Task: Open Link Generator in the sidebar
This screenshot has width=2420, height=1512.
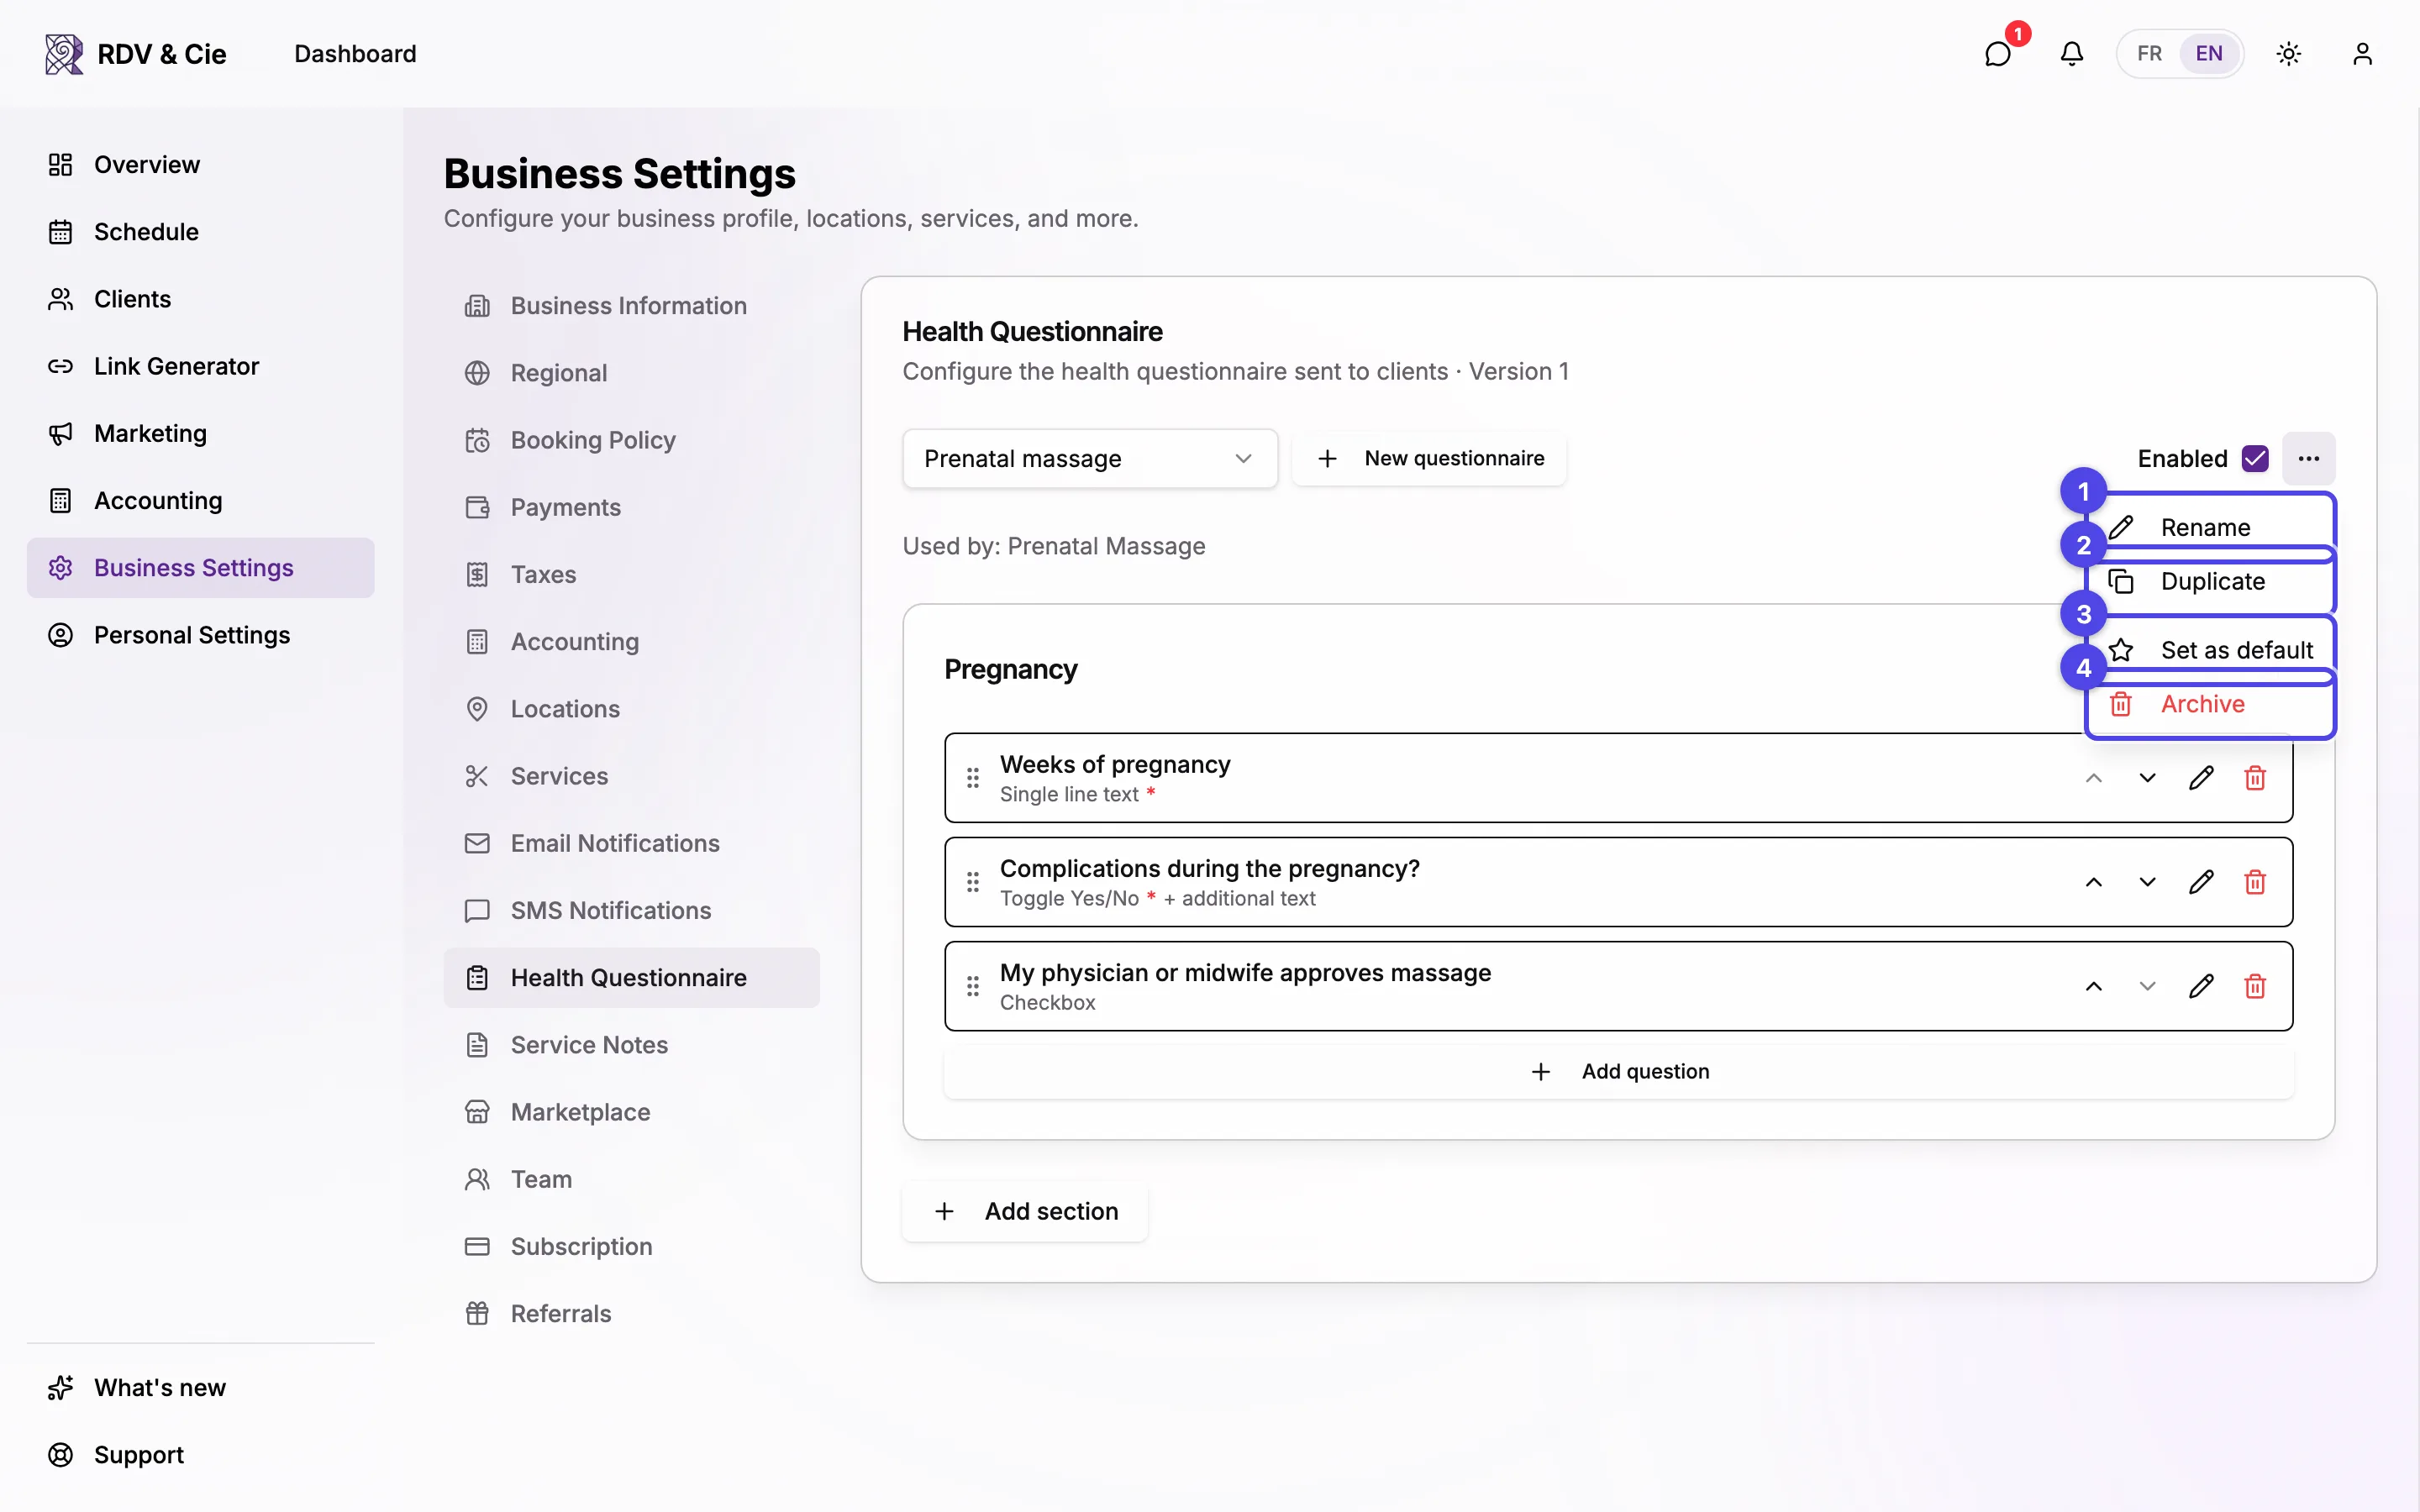Action: [x=201, y=366]
